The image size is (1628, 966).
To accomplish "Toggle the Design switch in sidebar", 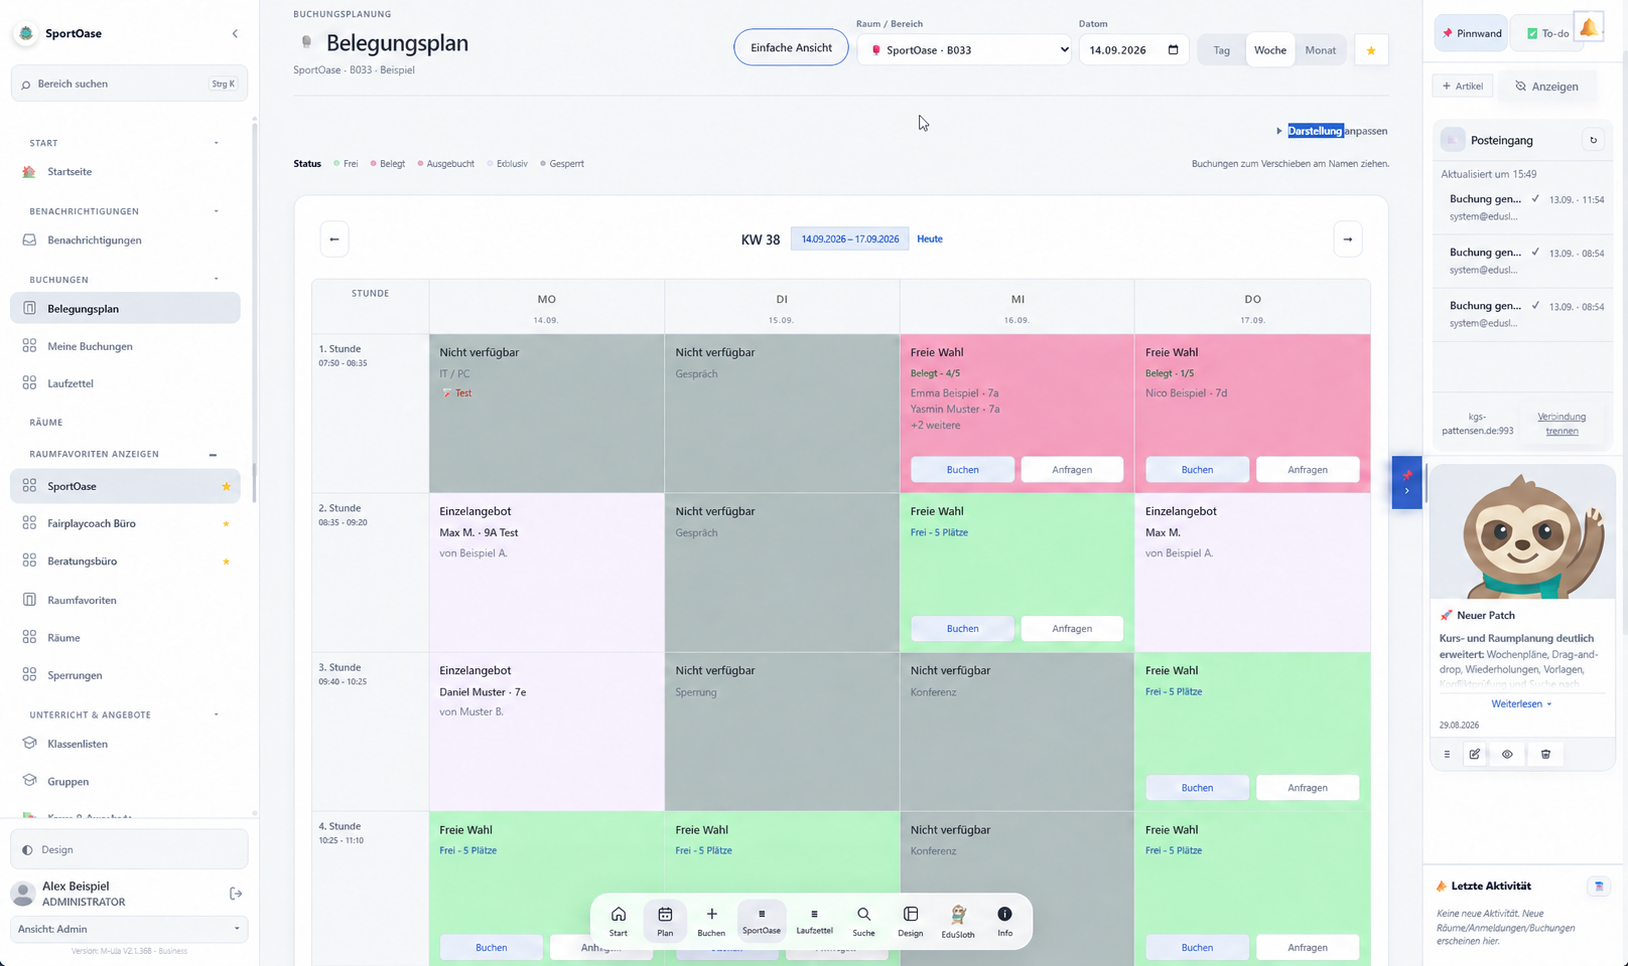I will pyautogui.click(x=129, y=849).
